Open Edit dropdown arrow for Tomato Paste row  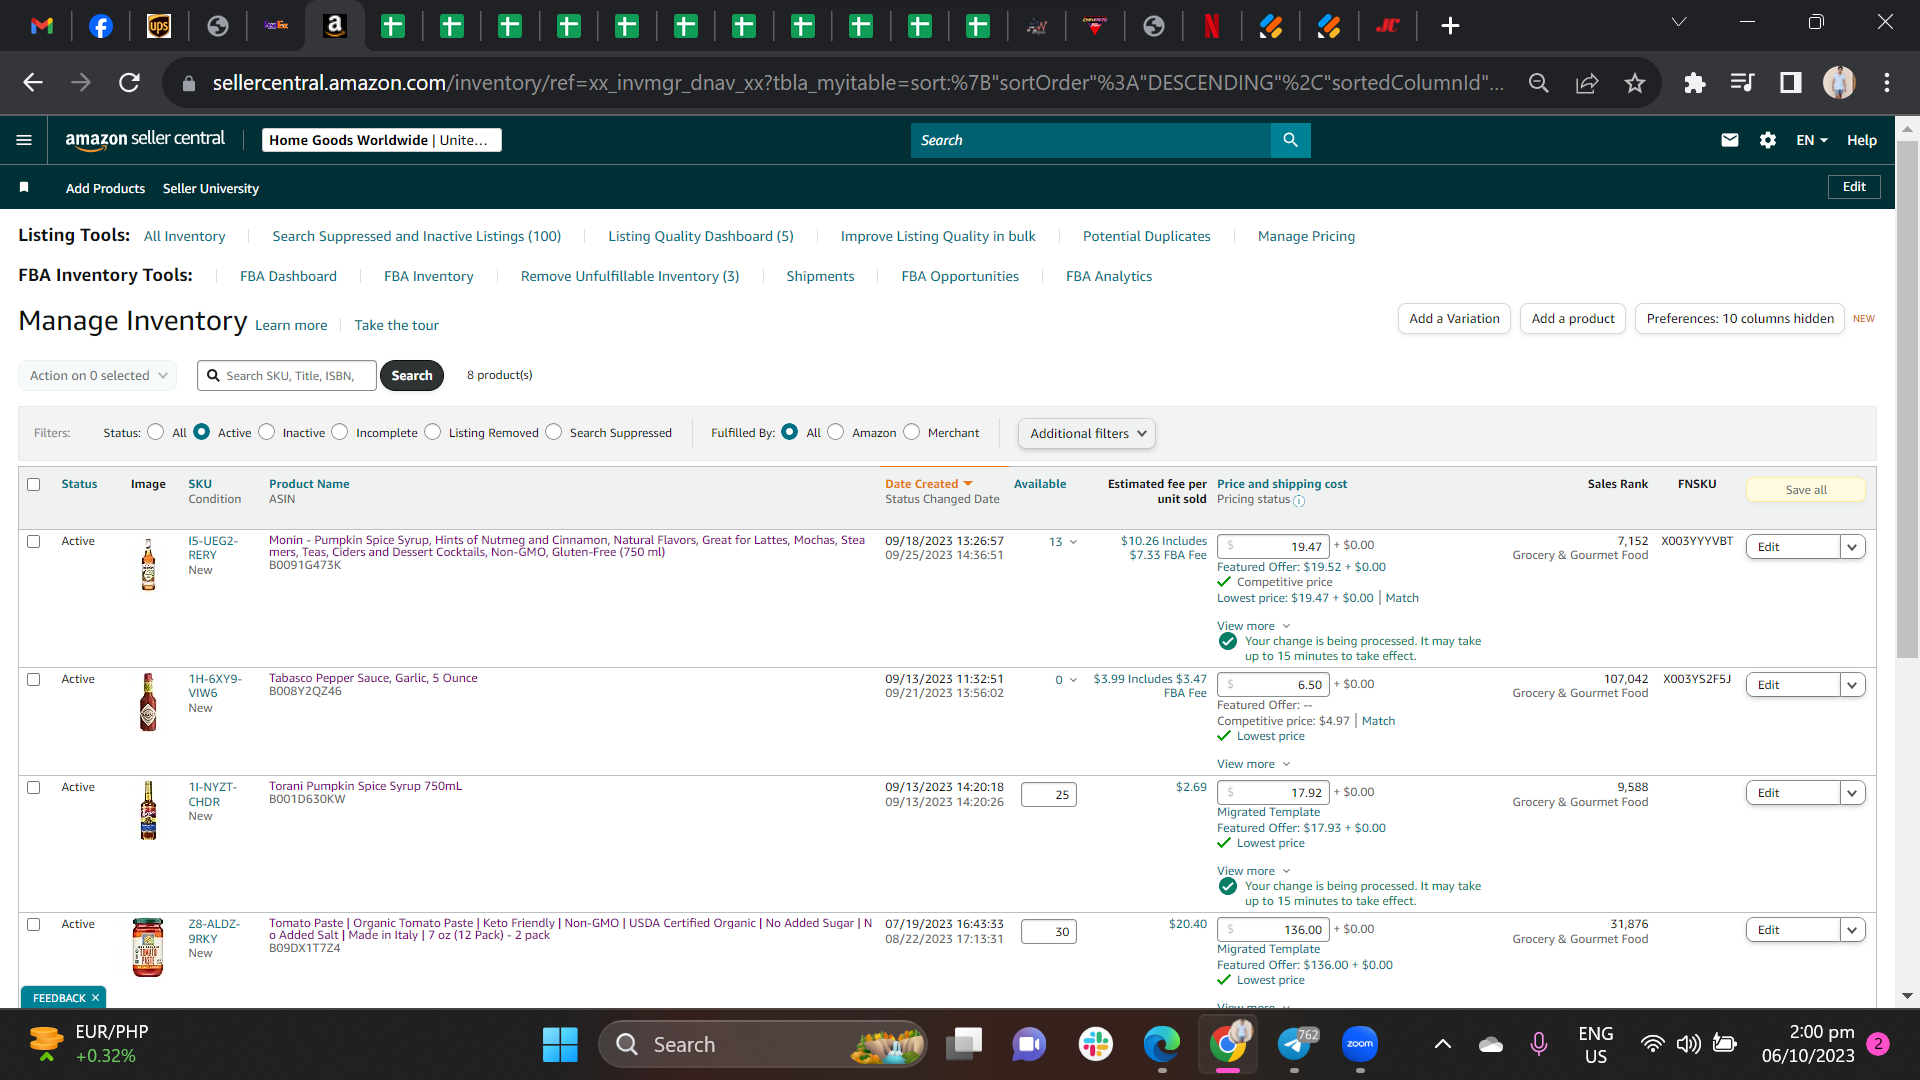1852,930
